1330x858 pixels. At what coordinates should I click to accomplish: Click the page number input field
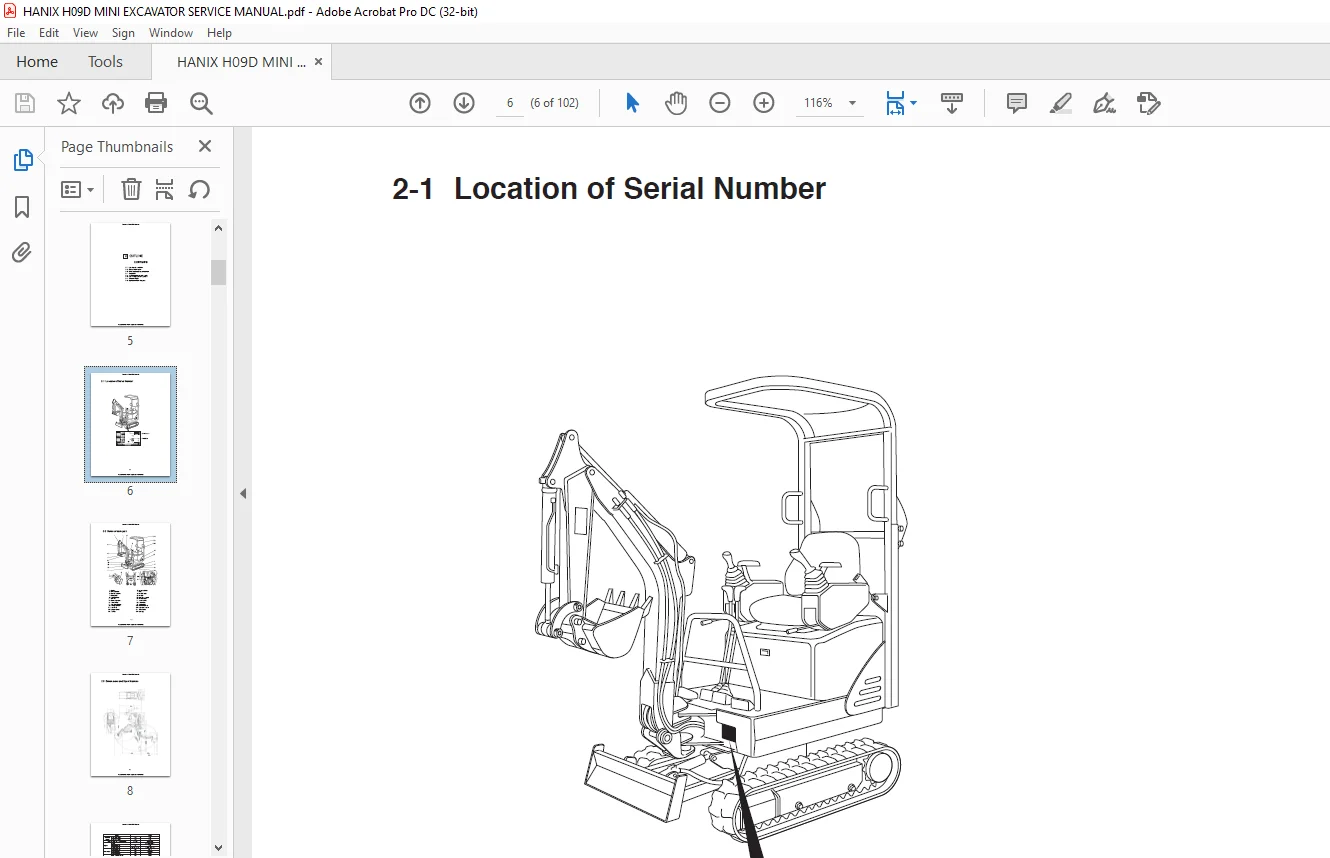point(510,103)
